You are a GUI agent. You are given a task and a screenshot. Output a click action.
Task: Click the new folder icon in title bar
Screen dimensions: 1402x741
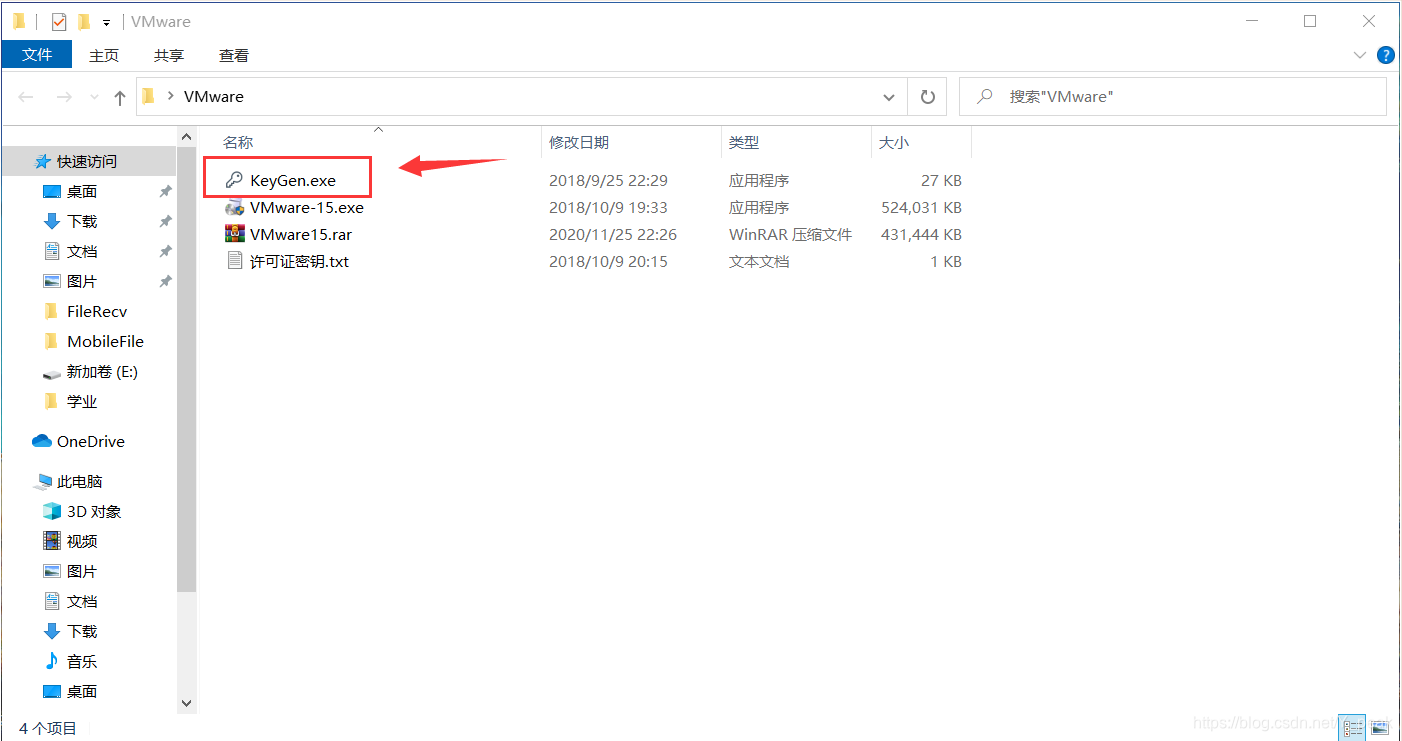tap(84, 21)
